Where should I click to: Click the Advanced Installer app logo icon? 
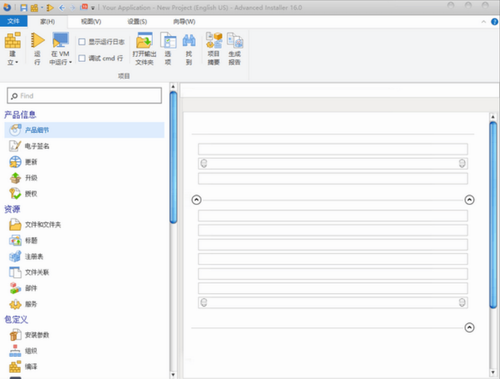(7, 7)
